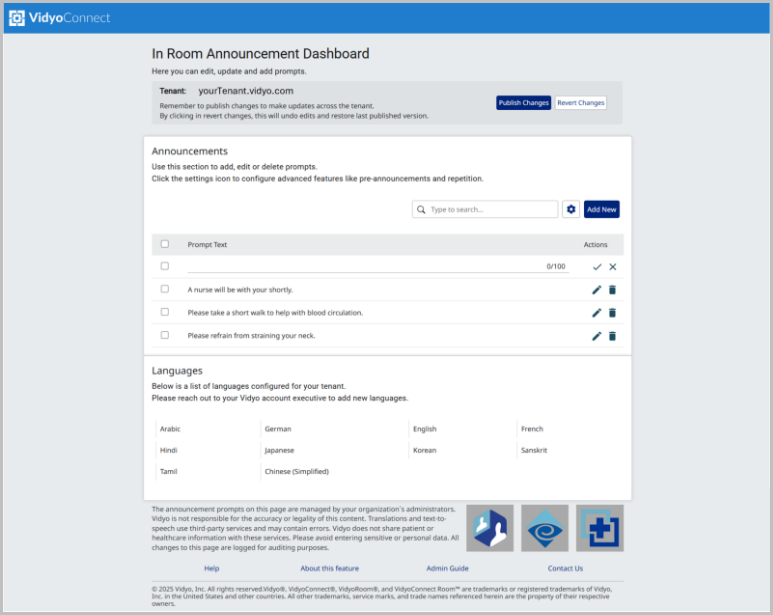Open the Admin Guide link
773x615 pixels.
click(447, 568)
